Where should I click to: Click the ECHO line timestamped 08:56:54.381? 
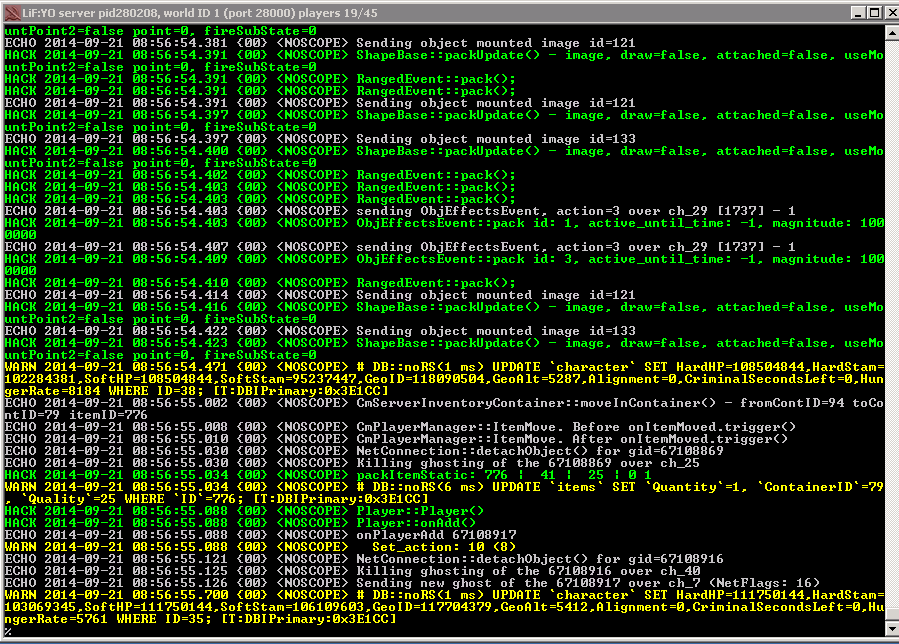[320, 43]
